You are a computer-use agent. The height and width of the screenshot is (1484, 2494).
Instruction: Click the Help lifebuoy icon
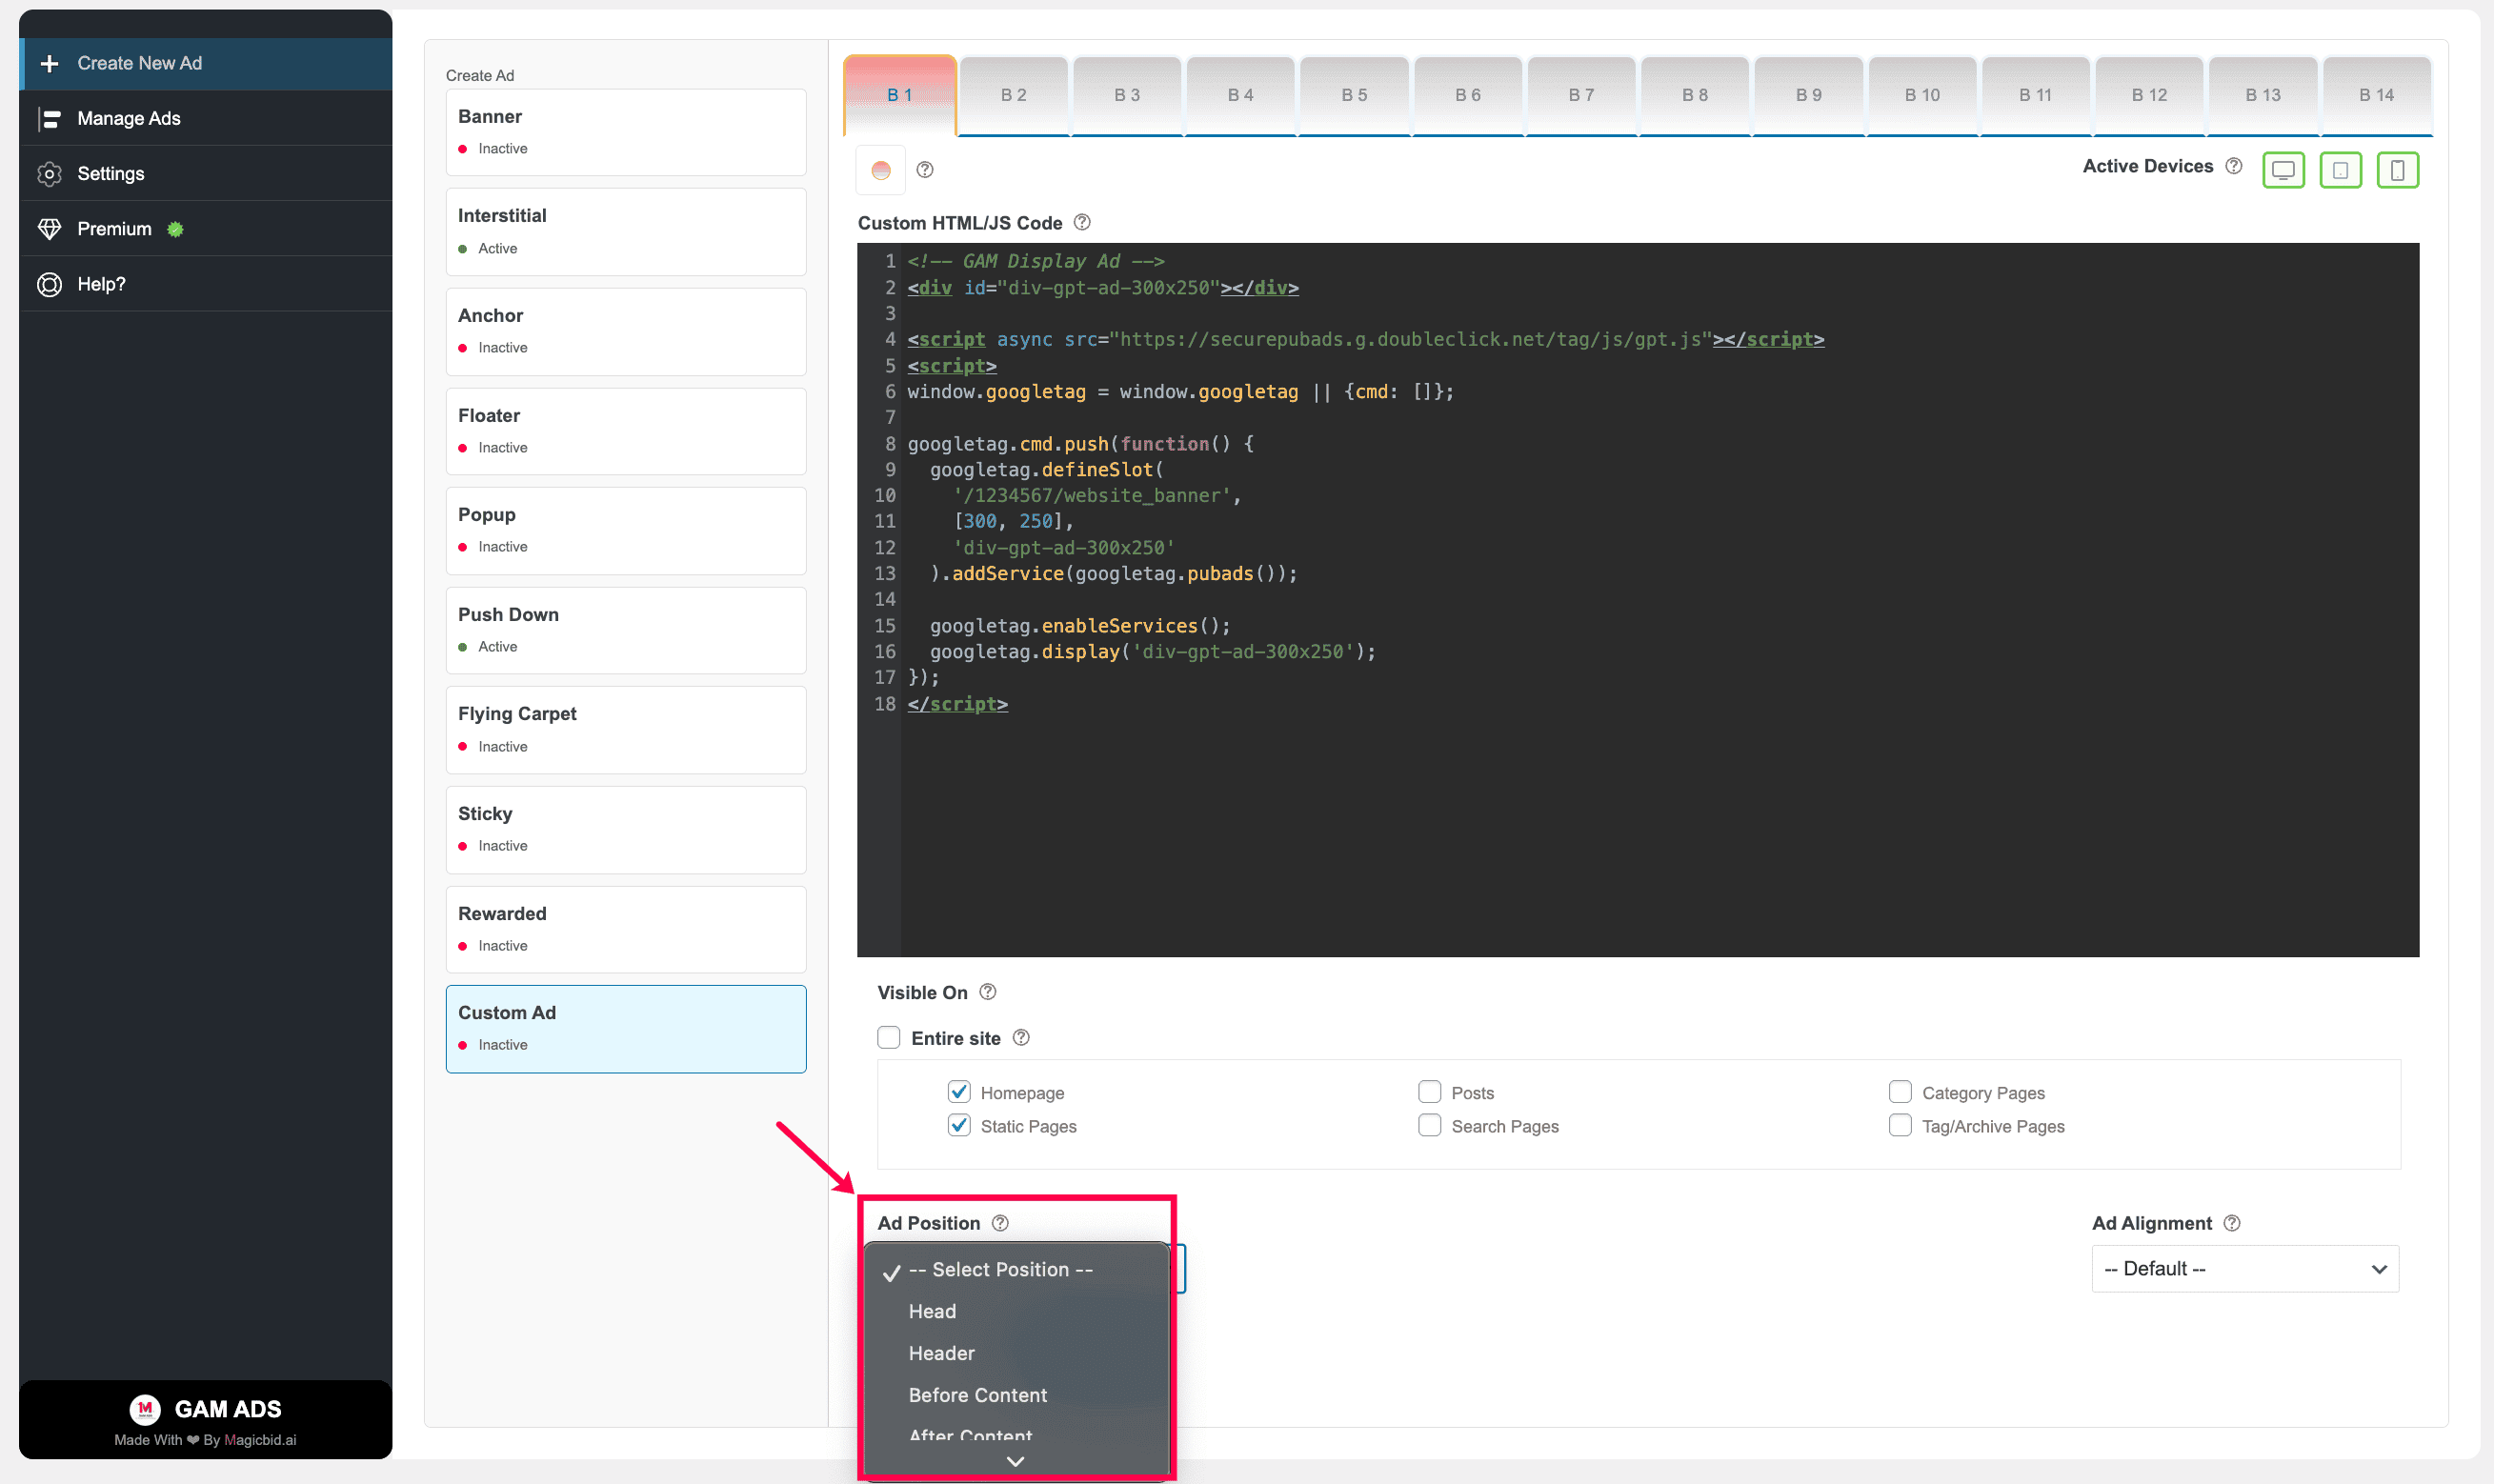point(49,284)
